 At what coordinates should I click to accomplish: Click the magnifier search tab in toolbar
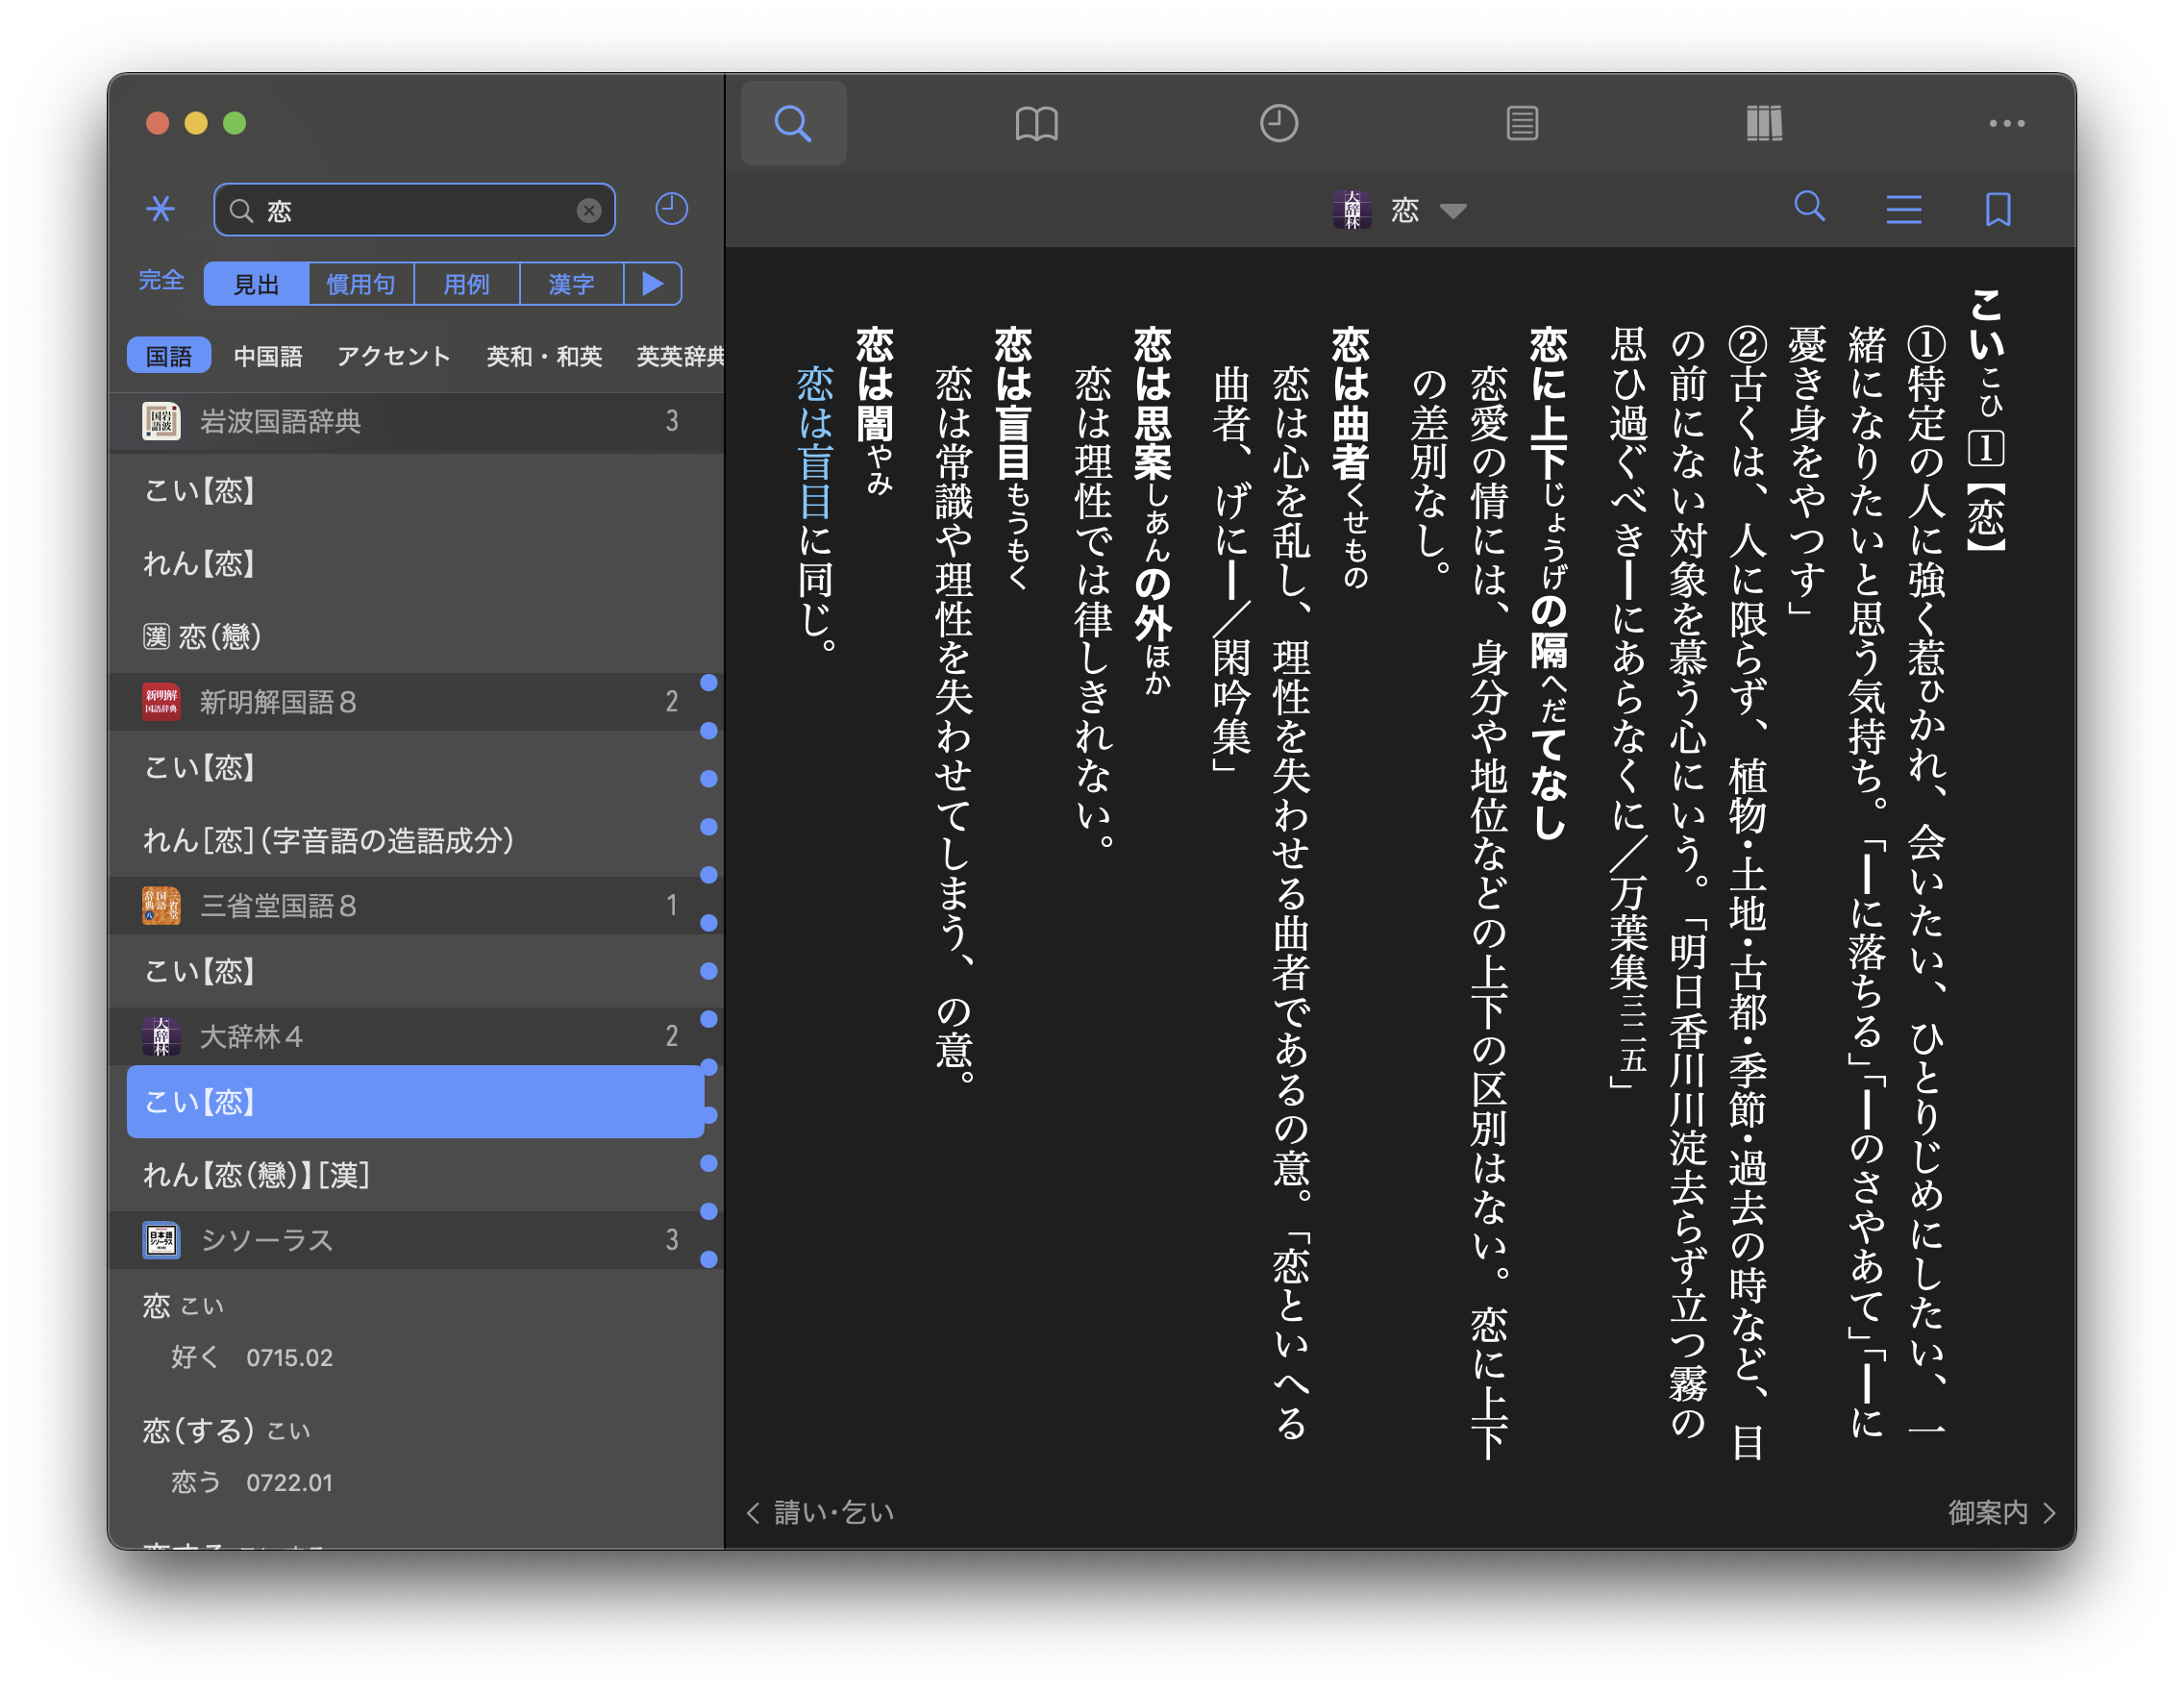click(793, 123)
